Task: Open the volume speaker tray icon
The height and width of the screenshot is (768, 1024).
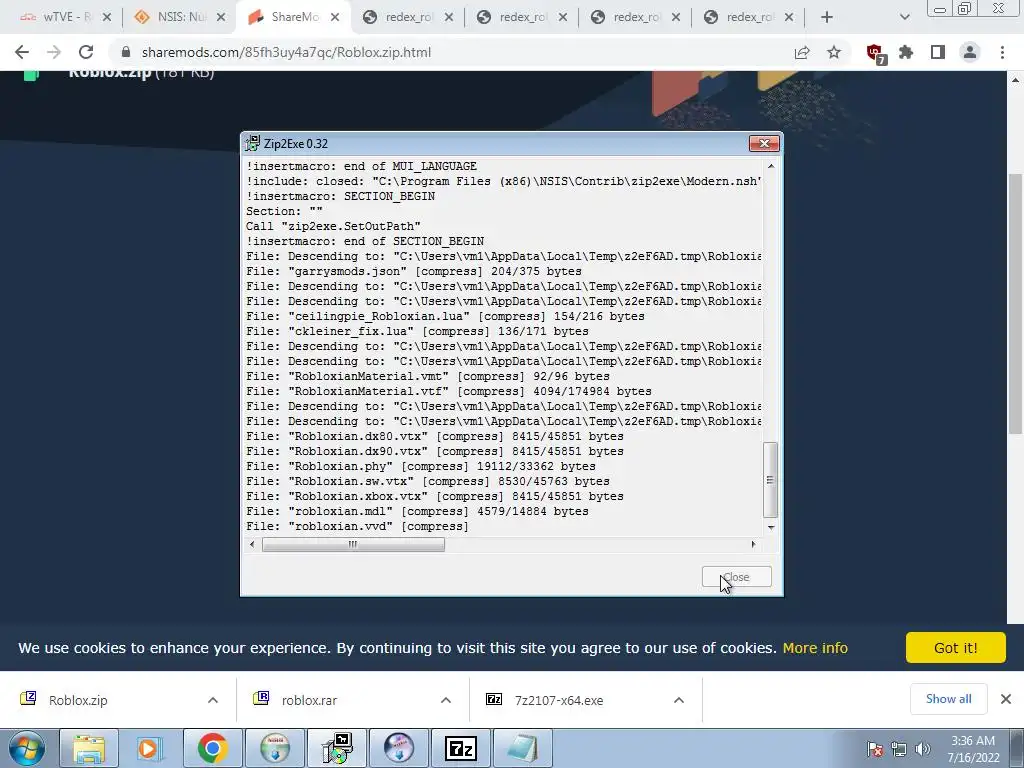Action: coord(922,749)
